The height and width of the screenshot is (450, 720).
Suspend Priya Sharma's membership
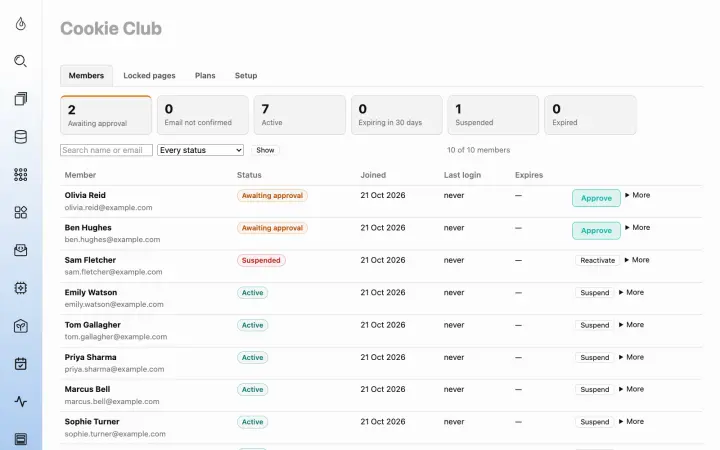click(x=595, y=357)
